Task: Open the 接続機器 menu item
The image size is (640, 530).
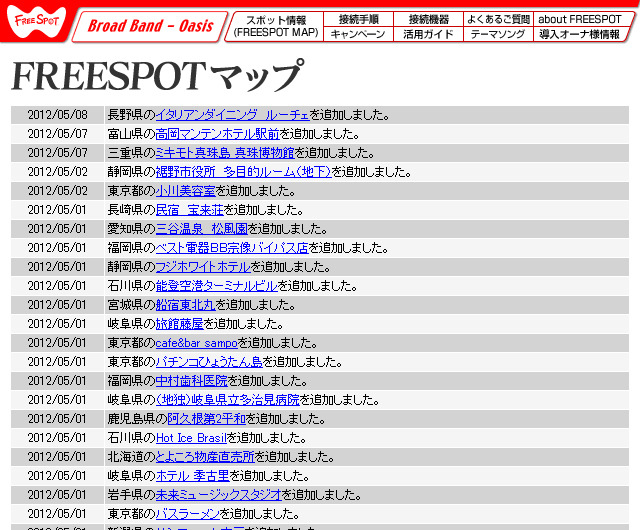Action: (429, 19)
